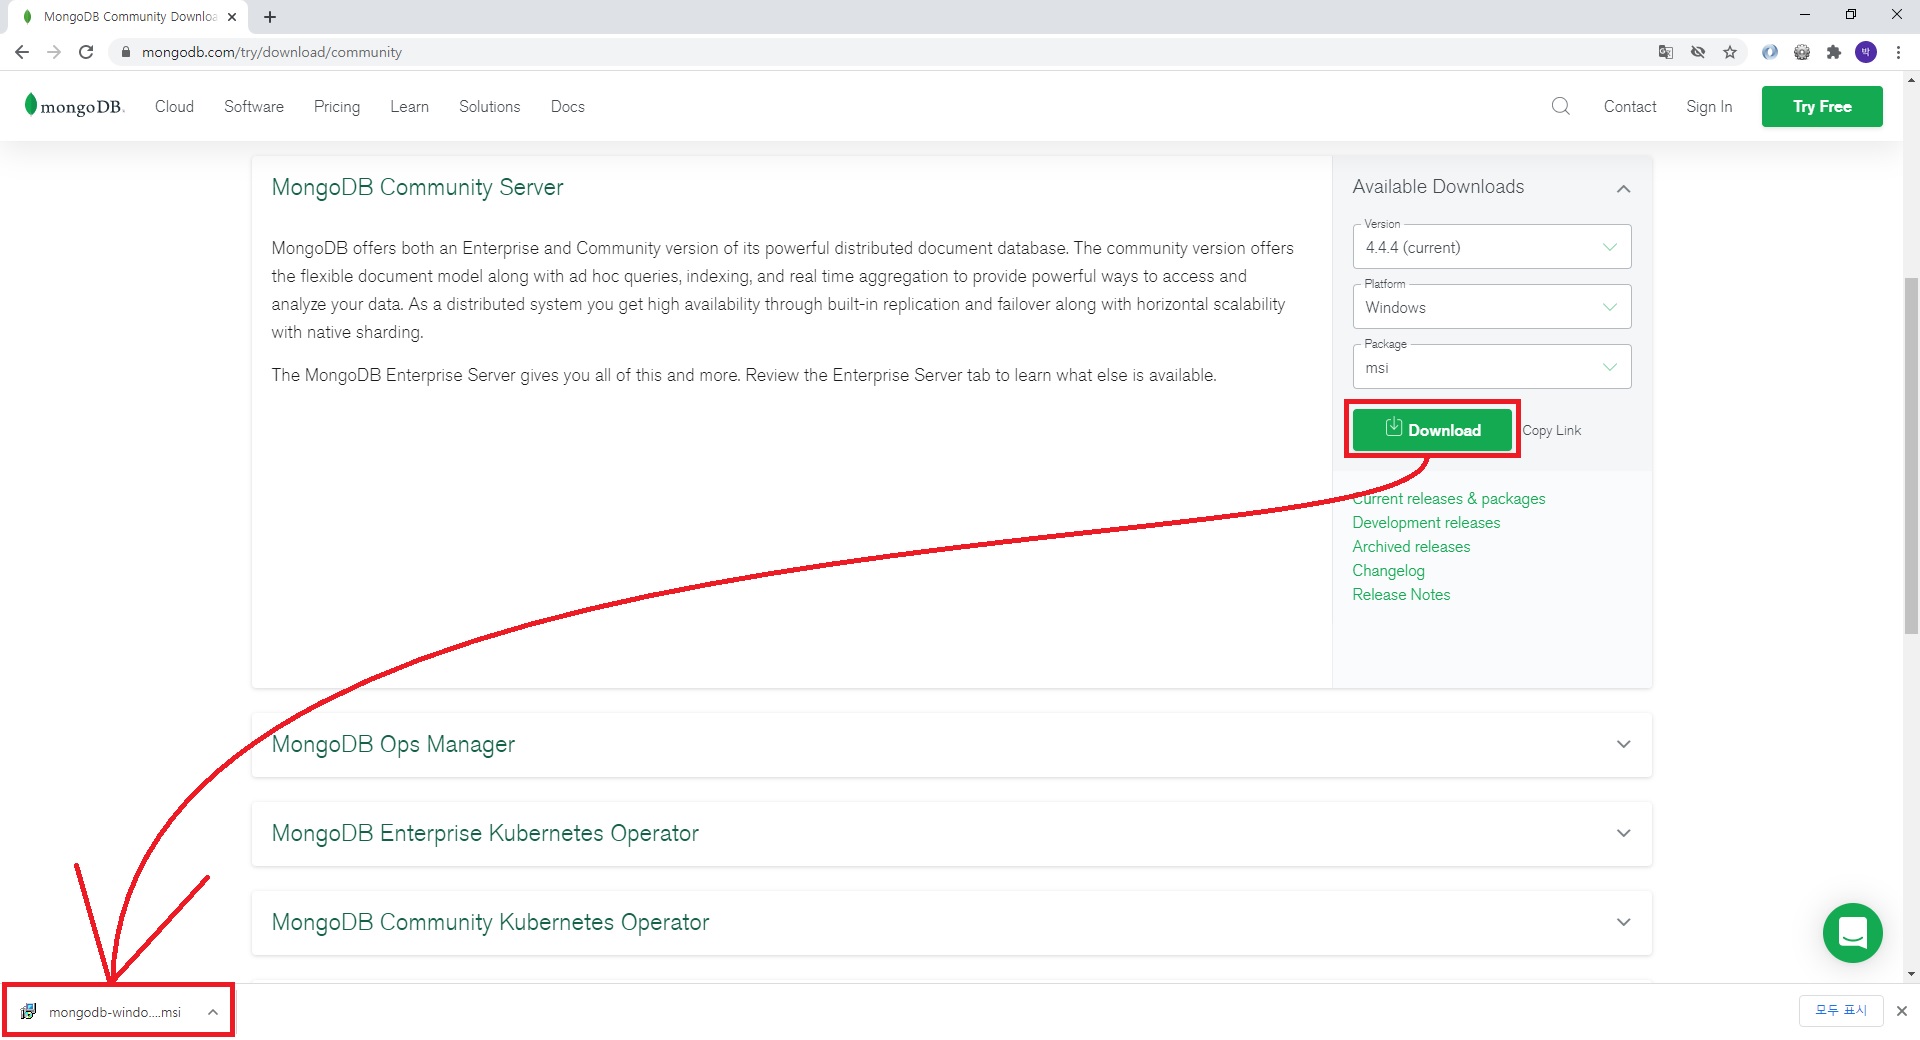This screenshot has height=1040, width=1920.
Task: Close the downloads bar with the X
Action: (x=1902, y=1011)
